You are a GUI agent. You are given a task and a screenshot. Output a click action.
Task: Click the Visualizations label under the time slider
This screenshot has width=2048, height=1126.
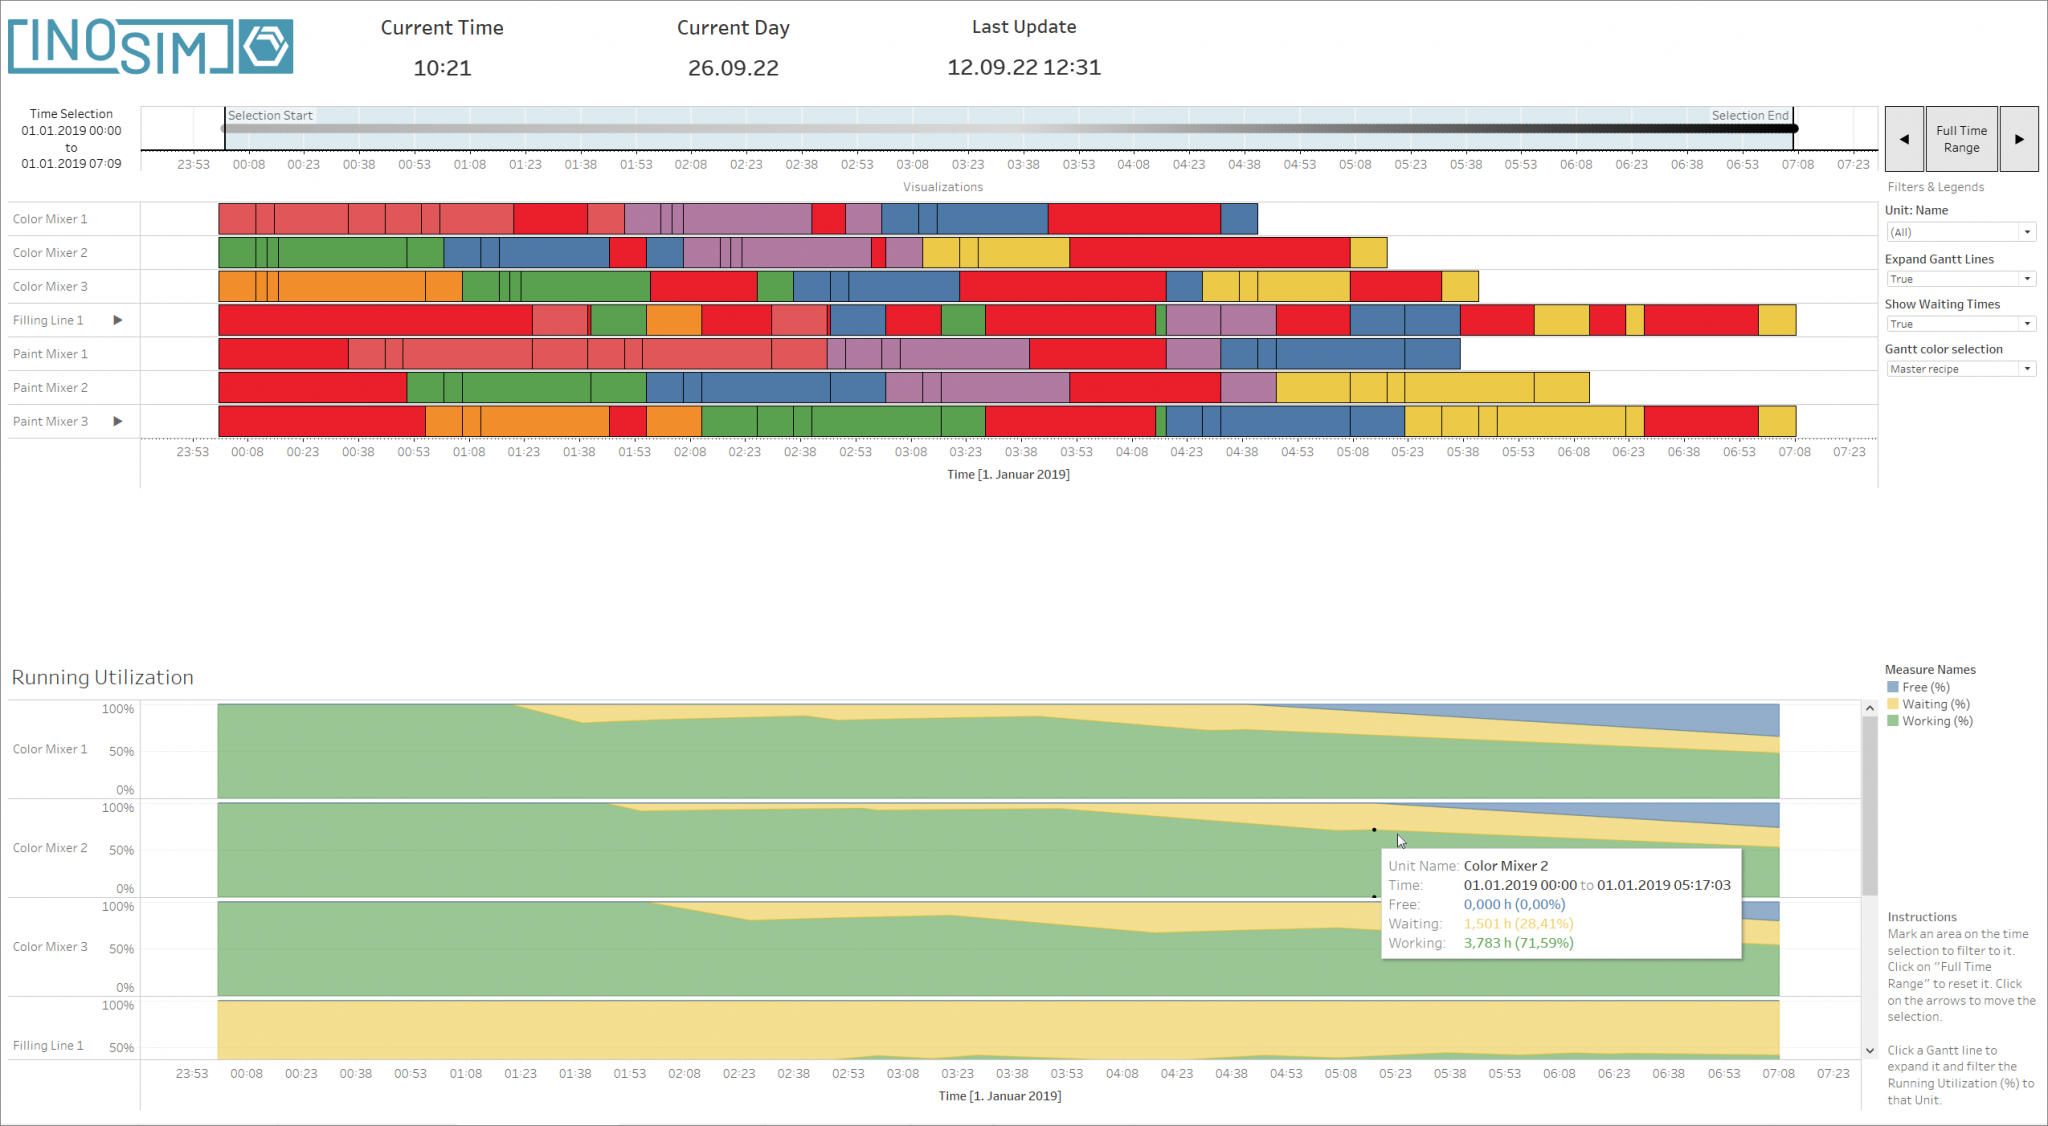943,187
